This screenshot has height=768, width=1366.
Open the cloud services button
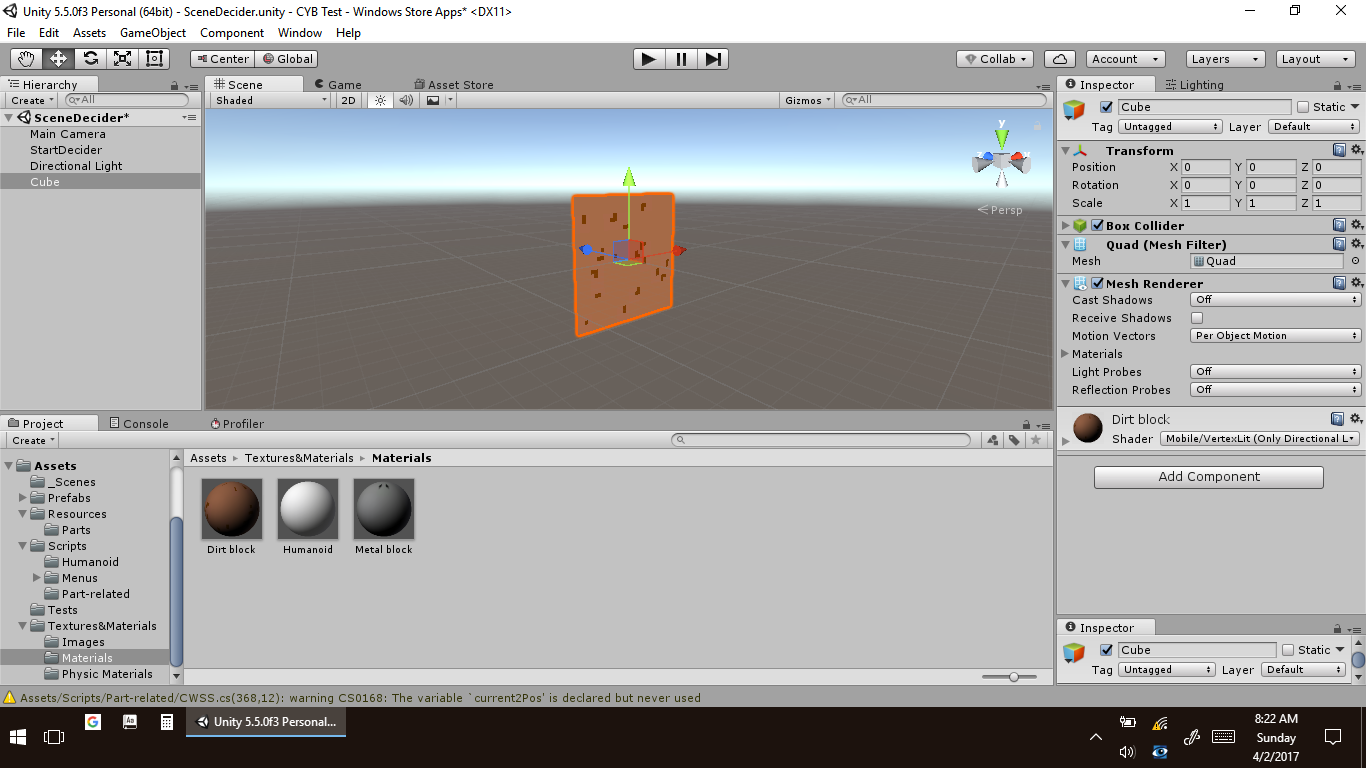pos(1059,59)
